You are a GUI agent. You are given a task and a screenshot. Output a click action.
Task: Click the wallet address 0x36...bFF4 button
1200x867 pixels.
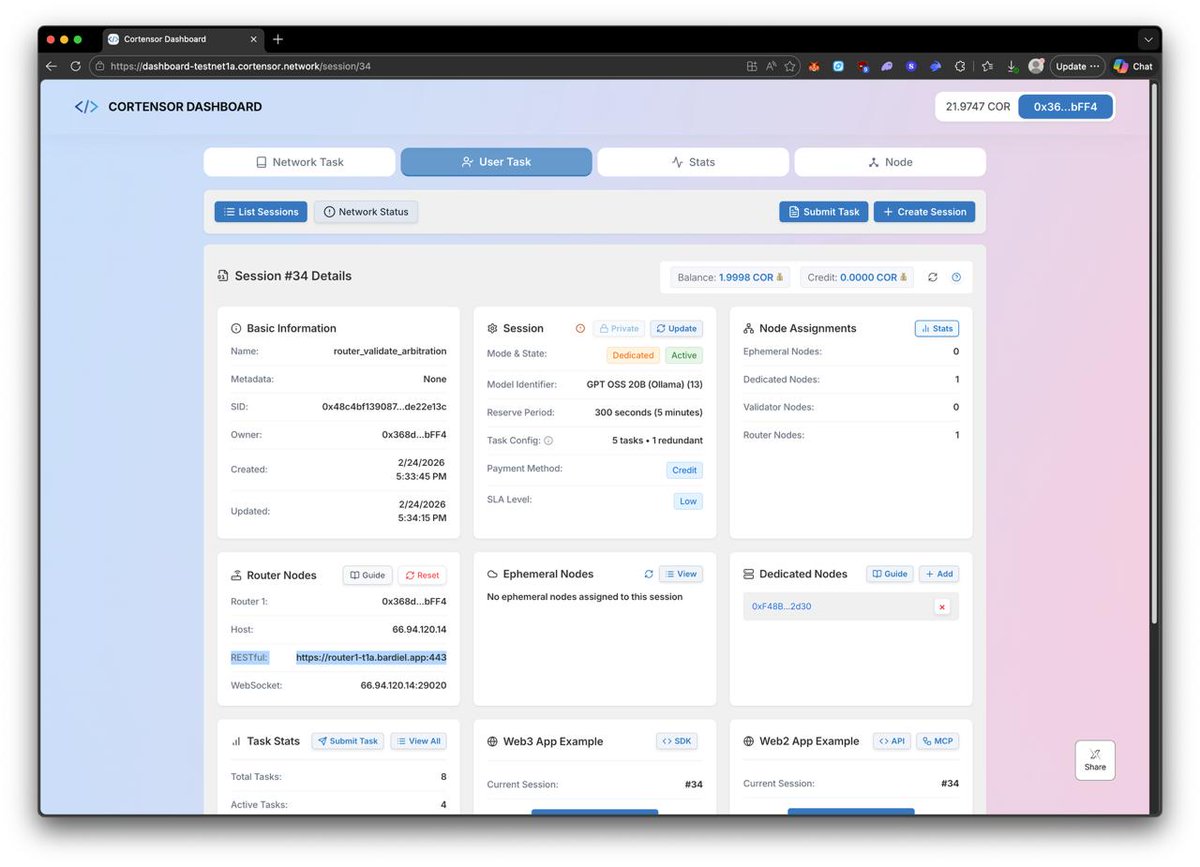(x=1065, y=107)
